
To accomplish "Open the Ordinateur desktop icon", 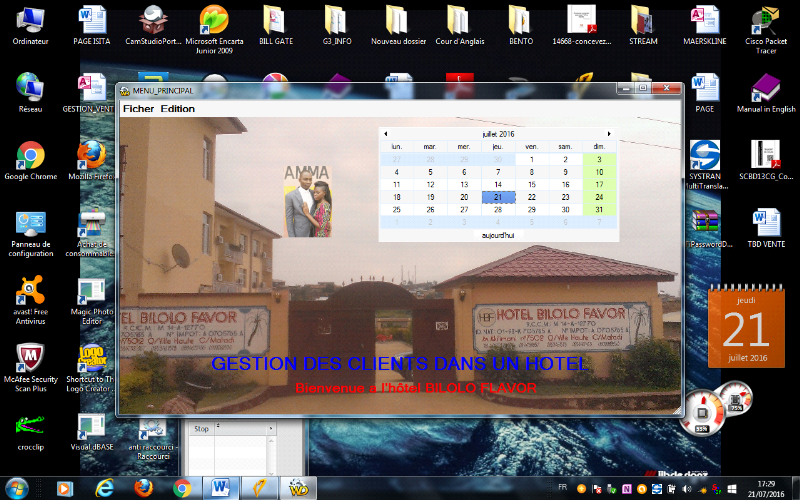I will (x=30, y=26).
